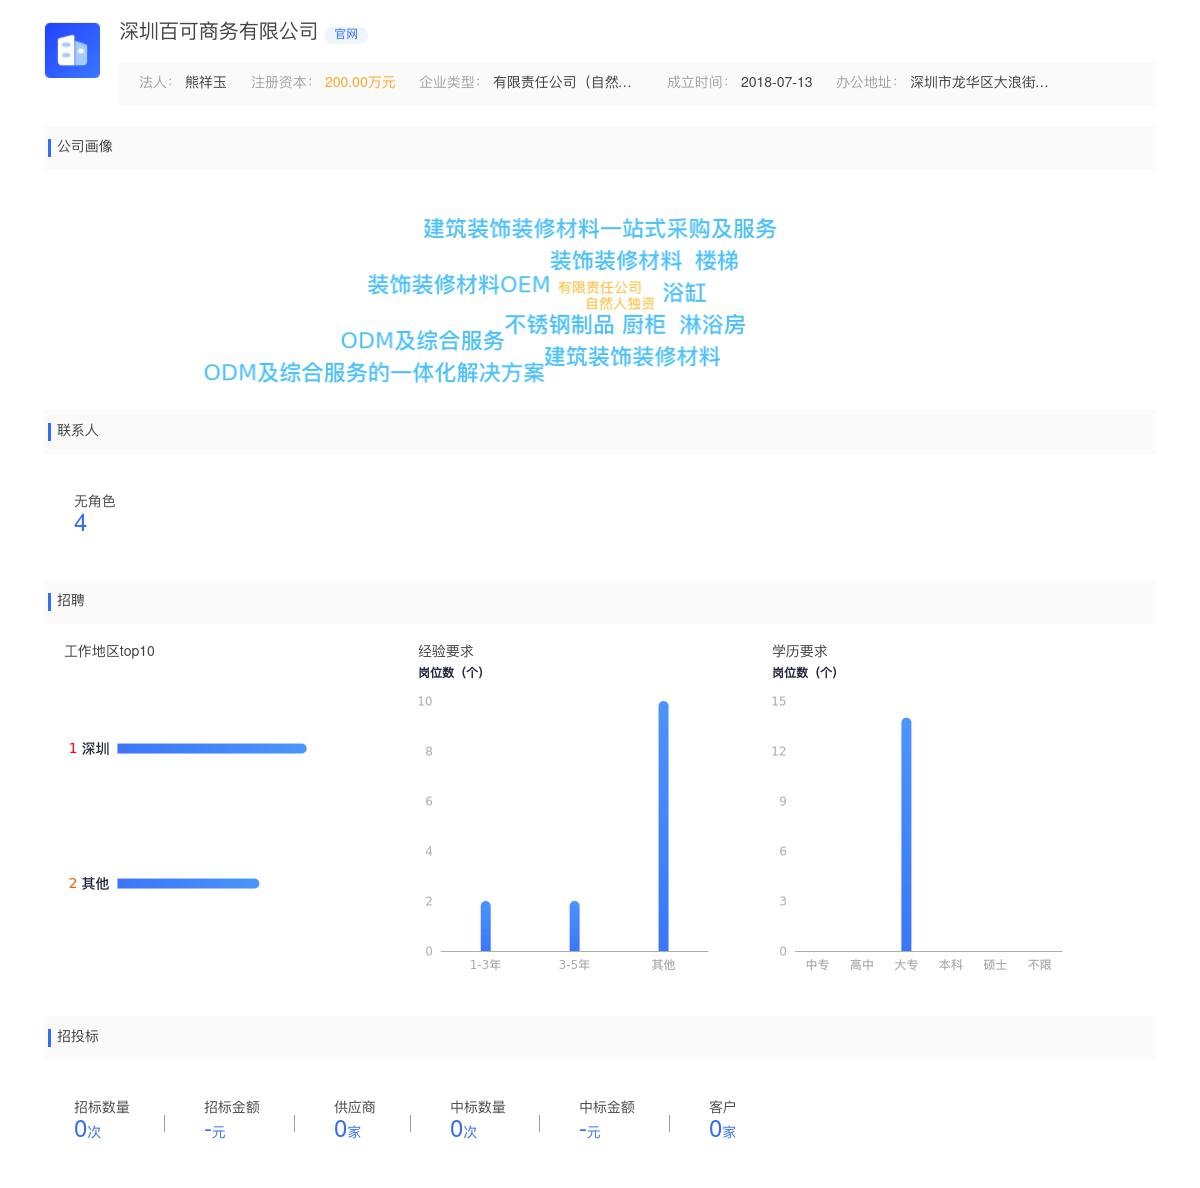The image size is (1200, 1188).
Task: Click legal representative name 熊祥玉
Action: coord(206,82)
